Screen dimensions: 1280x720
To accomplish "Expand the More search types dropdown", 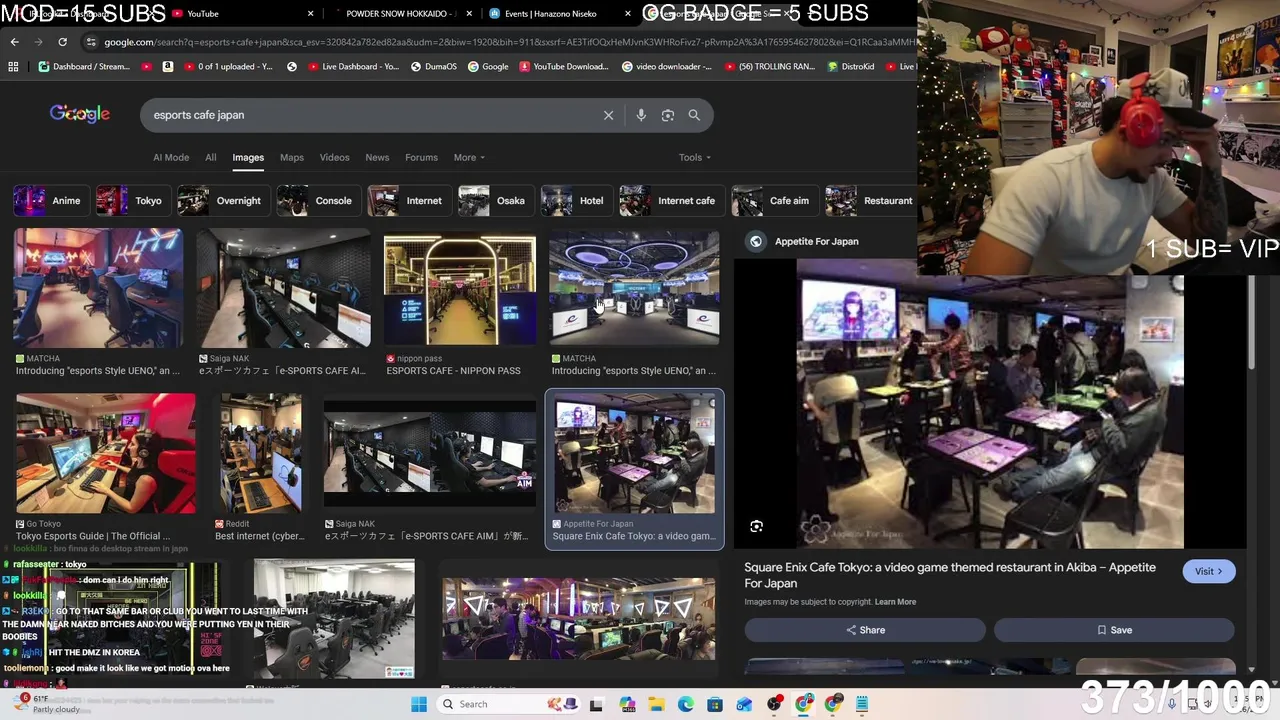I will [x=469, y=157].
